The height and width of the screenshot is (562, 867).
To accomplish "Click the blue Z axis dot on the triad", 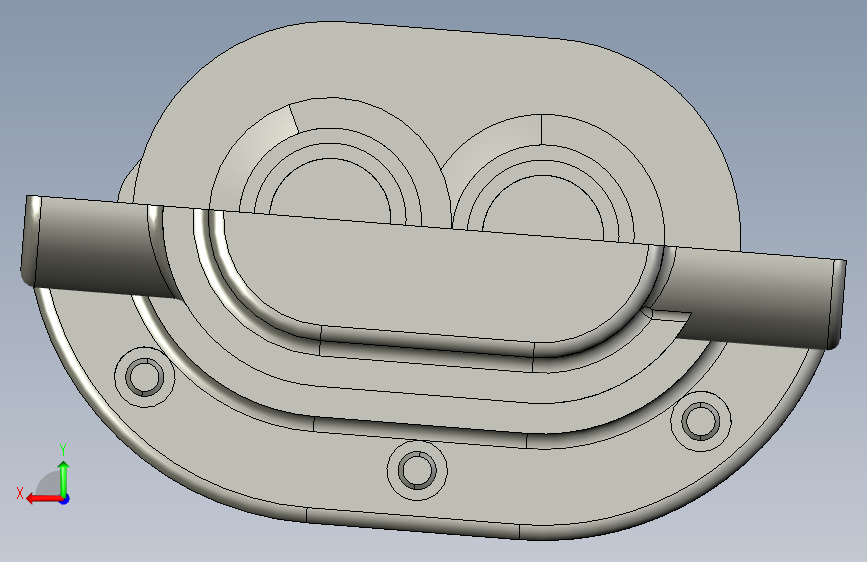I will [x=65, y=499].
